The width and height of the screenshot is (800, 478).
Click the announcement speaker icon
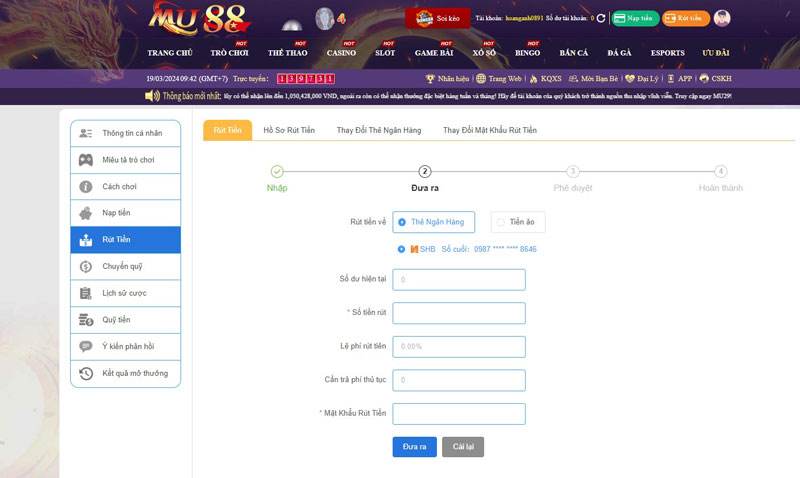[x=152, y=96]
